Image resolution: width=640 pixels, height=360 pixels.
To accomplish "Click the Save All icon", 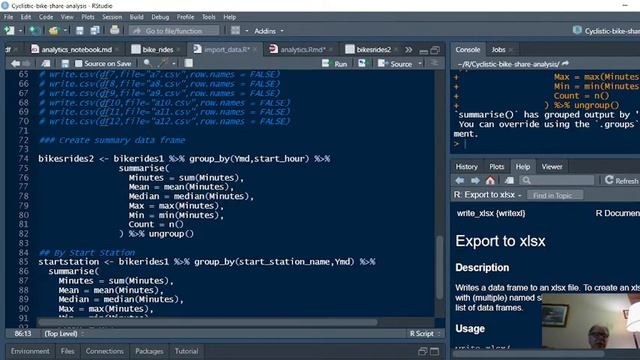I will click(x=95, y=31).
